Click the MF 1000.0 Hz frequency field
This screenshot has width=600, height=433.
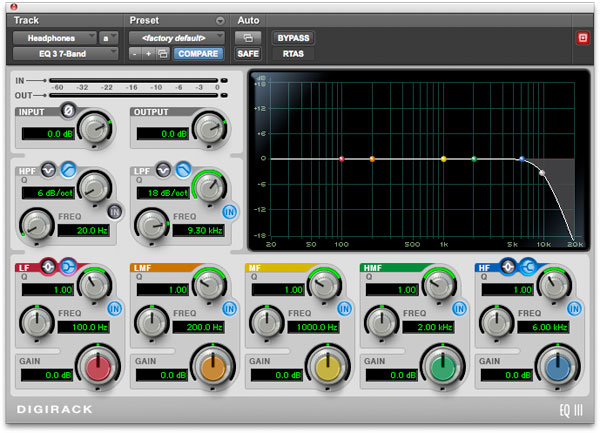click(313, 327)
